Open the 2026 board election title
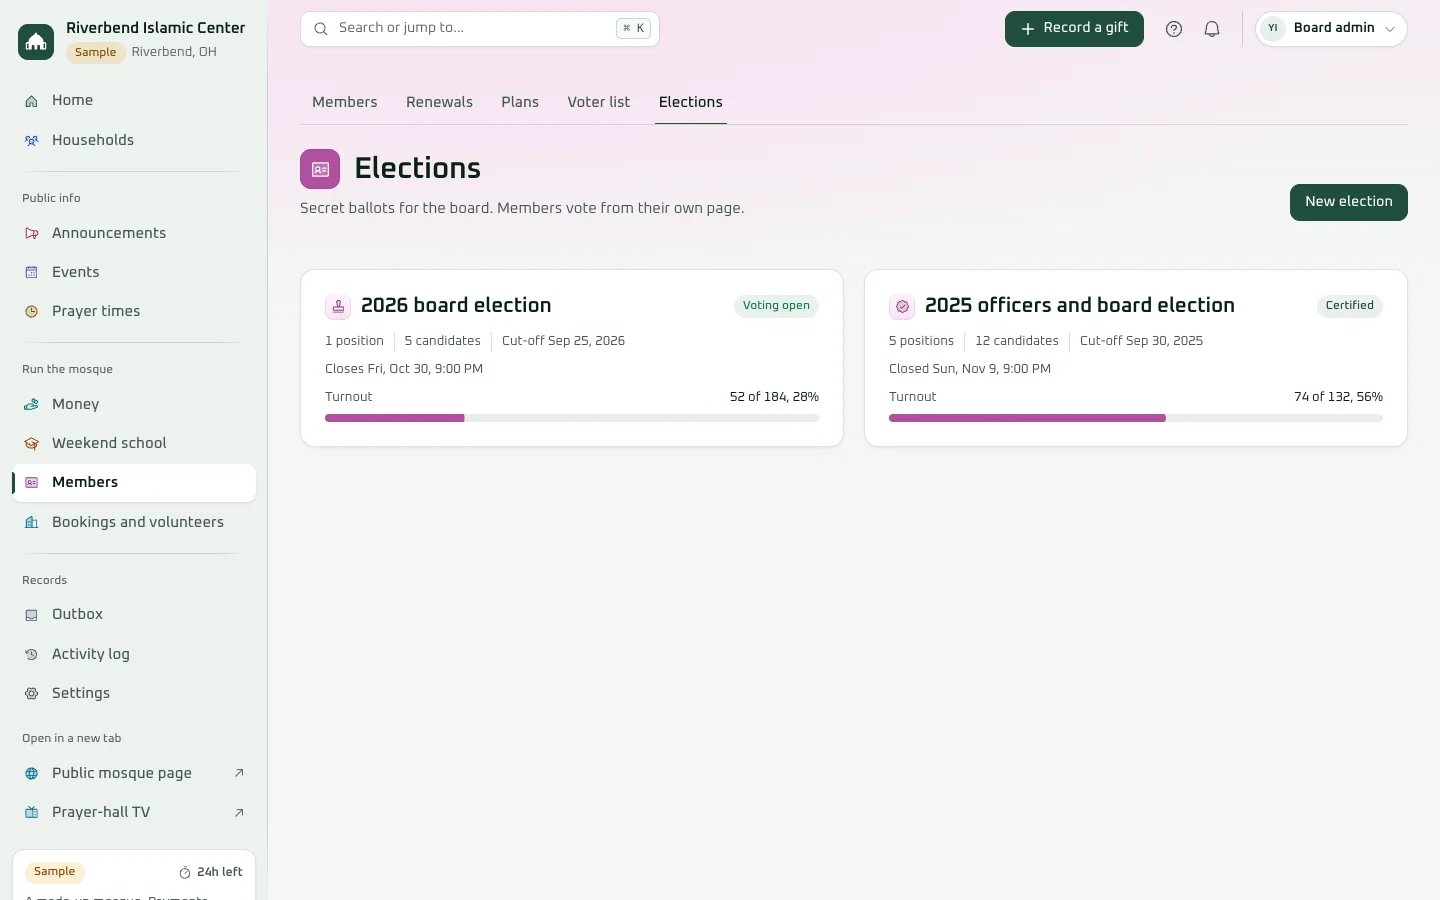The image size is (1440, 900). (456, 306)
